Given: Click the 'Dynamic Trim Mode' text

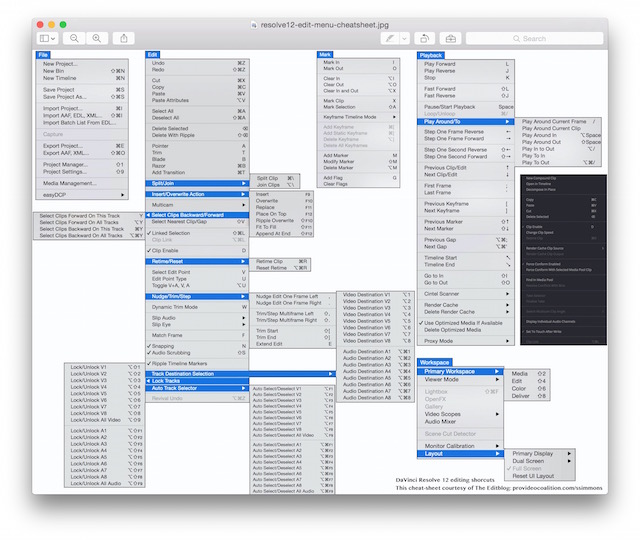Looking at the screenshot, I should tap(175, 307).
